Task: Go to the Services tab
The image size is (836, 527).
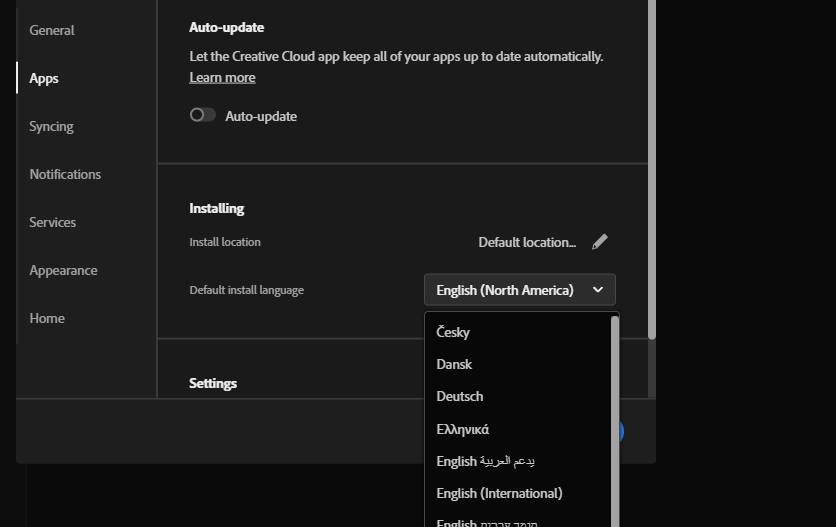Action: click(52, 222)
